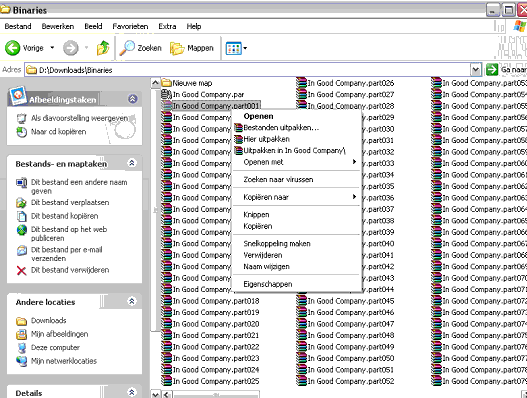Screen dimensions: 527x398
Task: Collapse Bestands- en maptaken panel
Action: [x=132, y=163]
